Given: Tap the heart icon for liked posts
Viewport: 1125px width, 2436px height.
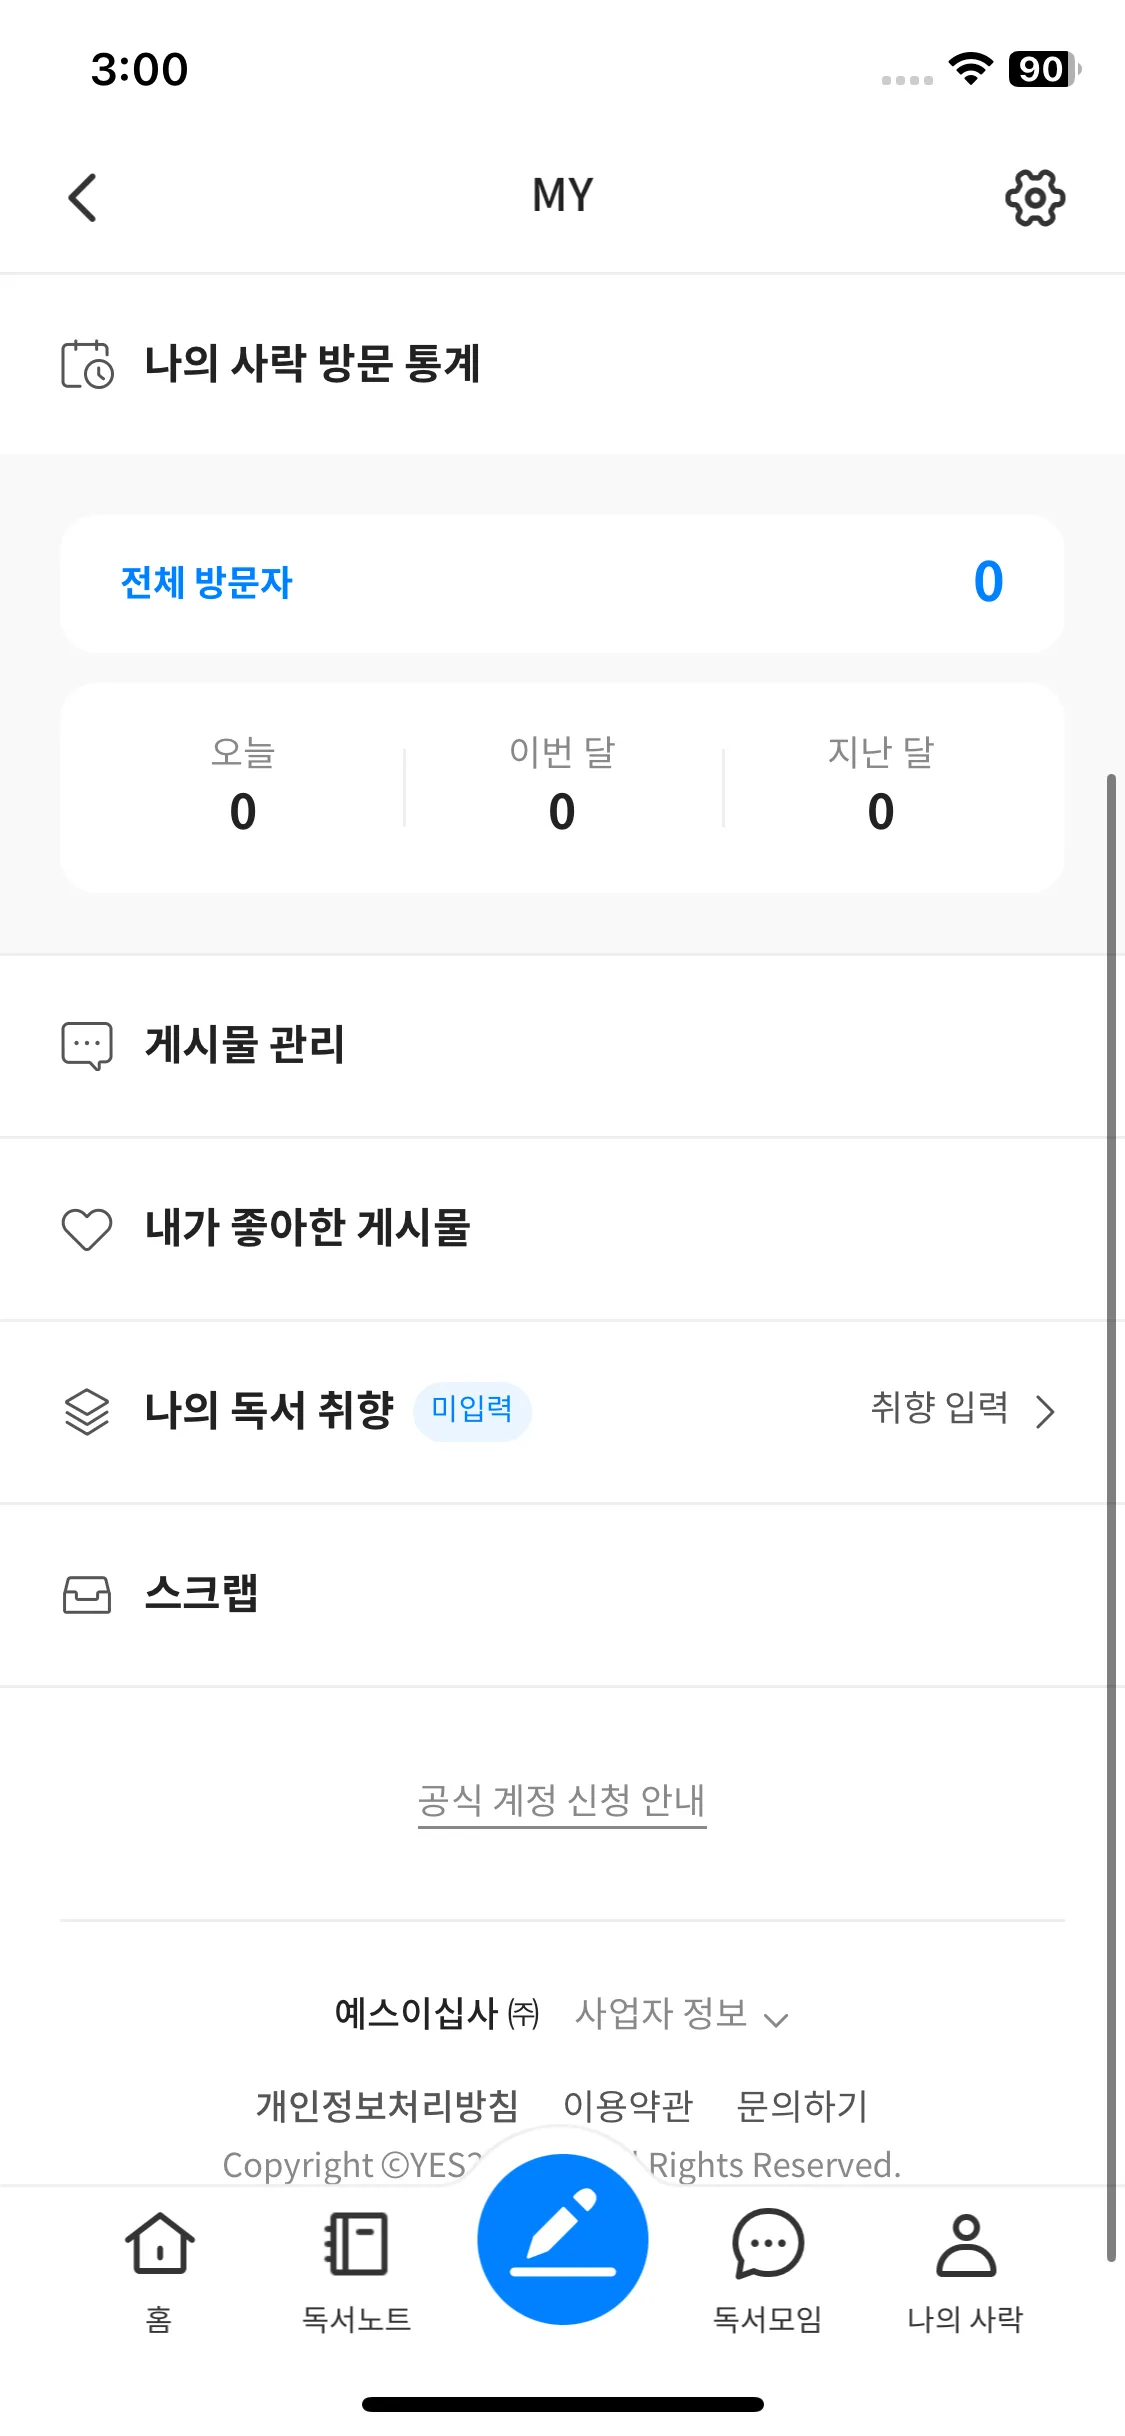Looking at the screenshot, I should pyautogui.click(x=87, y=1229).
